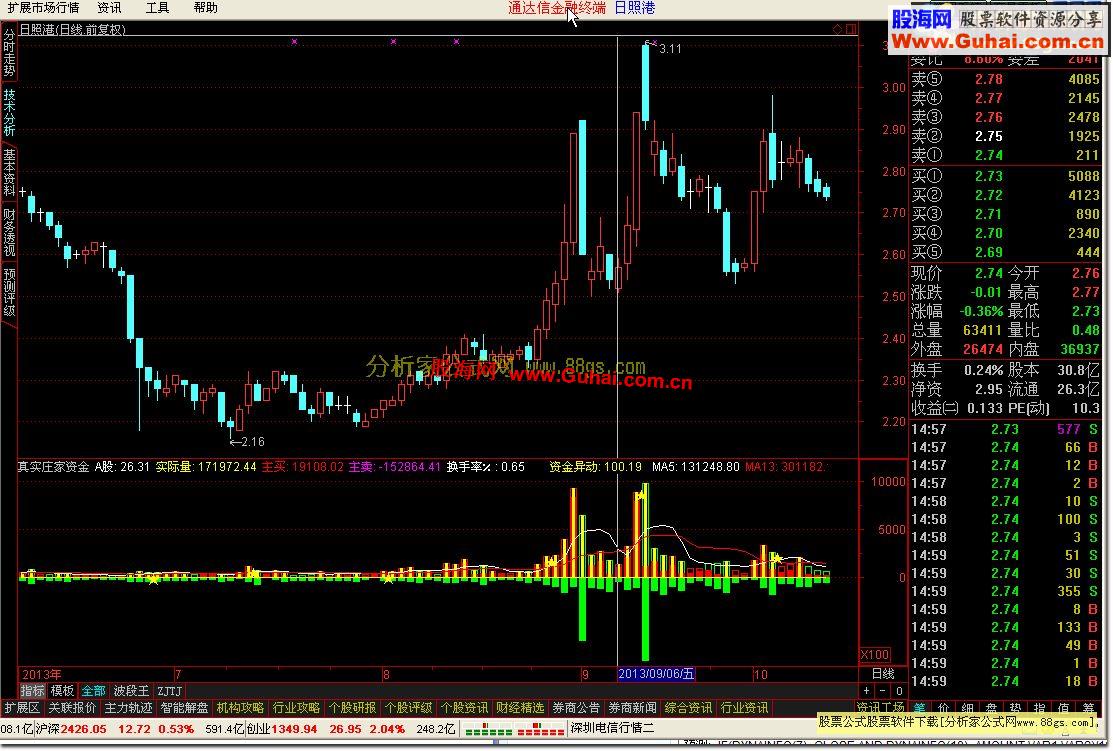Select the 全部 indicator tab
This screenshot has width=1113, height=751.
(93, 690)
